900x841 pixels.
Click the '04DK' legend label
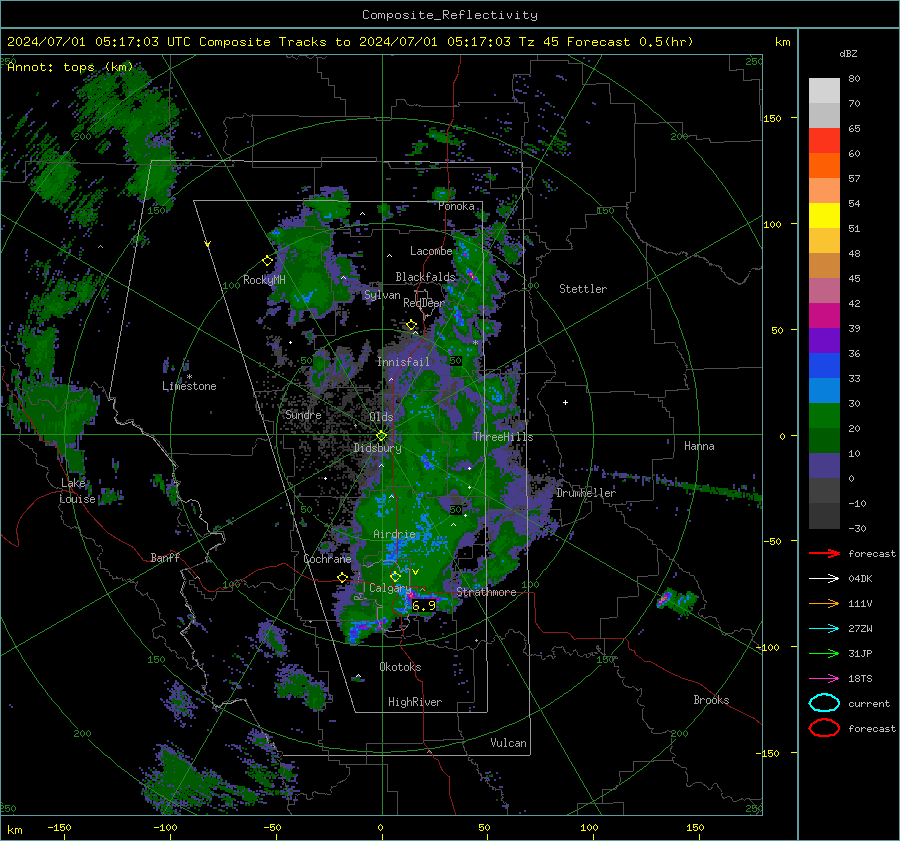(x=860, y=579)
